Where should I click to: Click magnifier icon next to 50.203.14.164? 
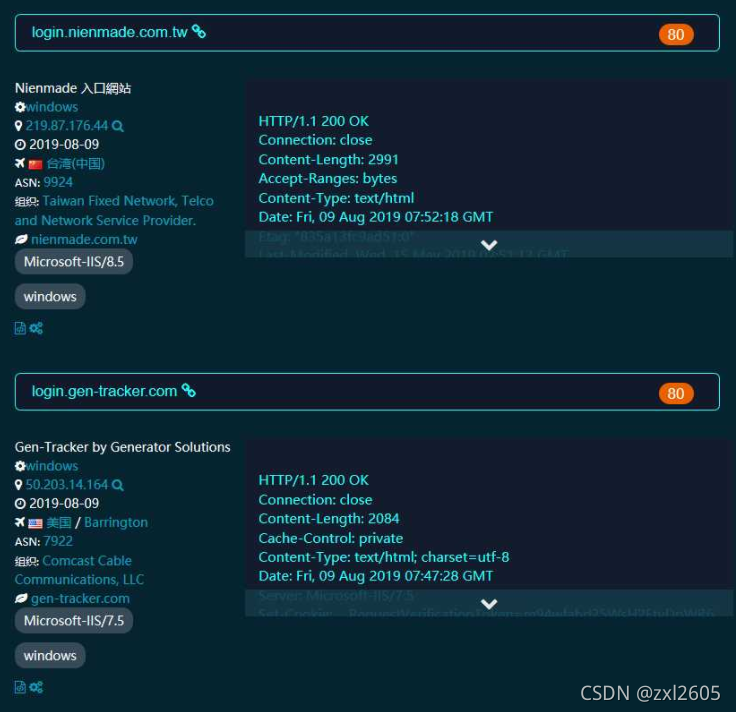pos(118,485)
